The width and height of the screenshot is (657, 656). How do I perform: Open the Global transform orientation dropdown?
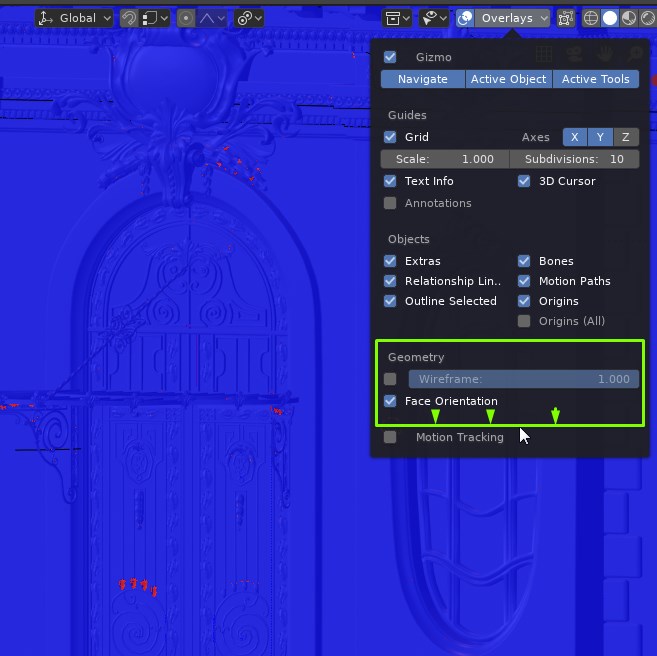(74, 18)
